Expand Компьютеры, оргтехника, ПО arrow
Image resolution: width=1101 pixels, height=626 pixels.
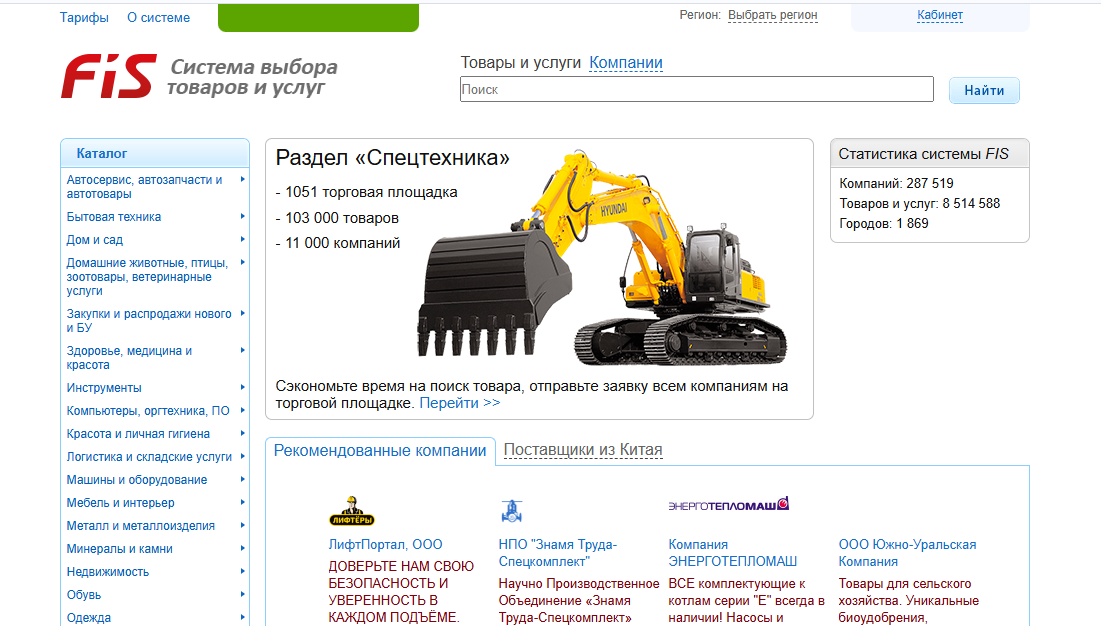coord(242,410)
